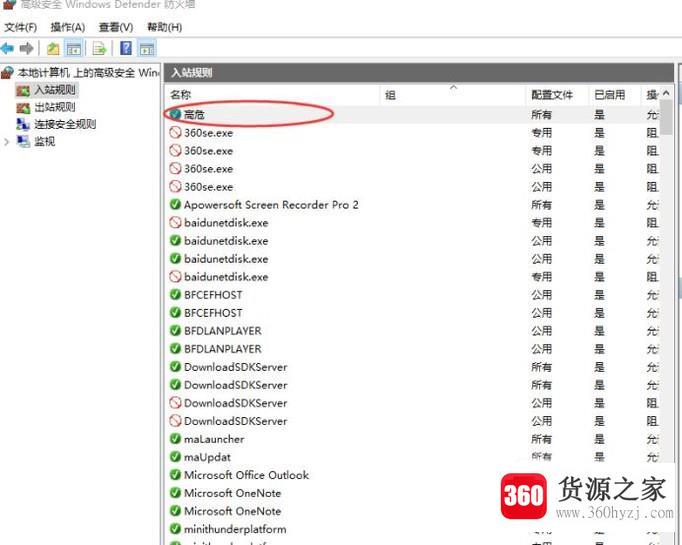The image size is (682, 545).
Task: Open the 文件(F) menu
Action: (x=20, y=27)
